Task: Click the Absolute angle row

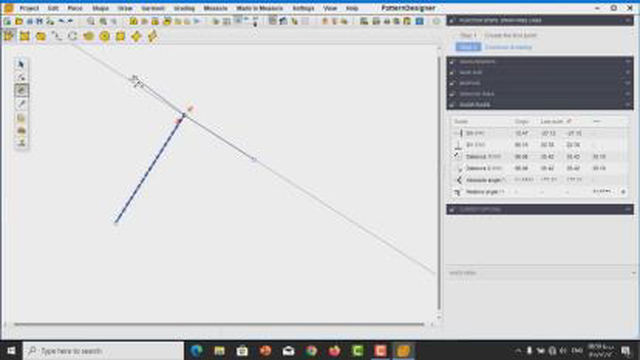Action: click(540, 180)
